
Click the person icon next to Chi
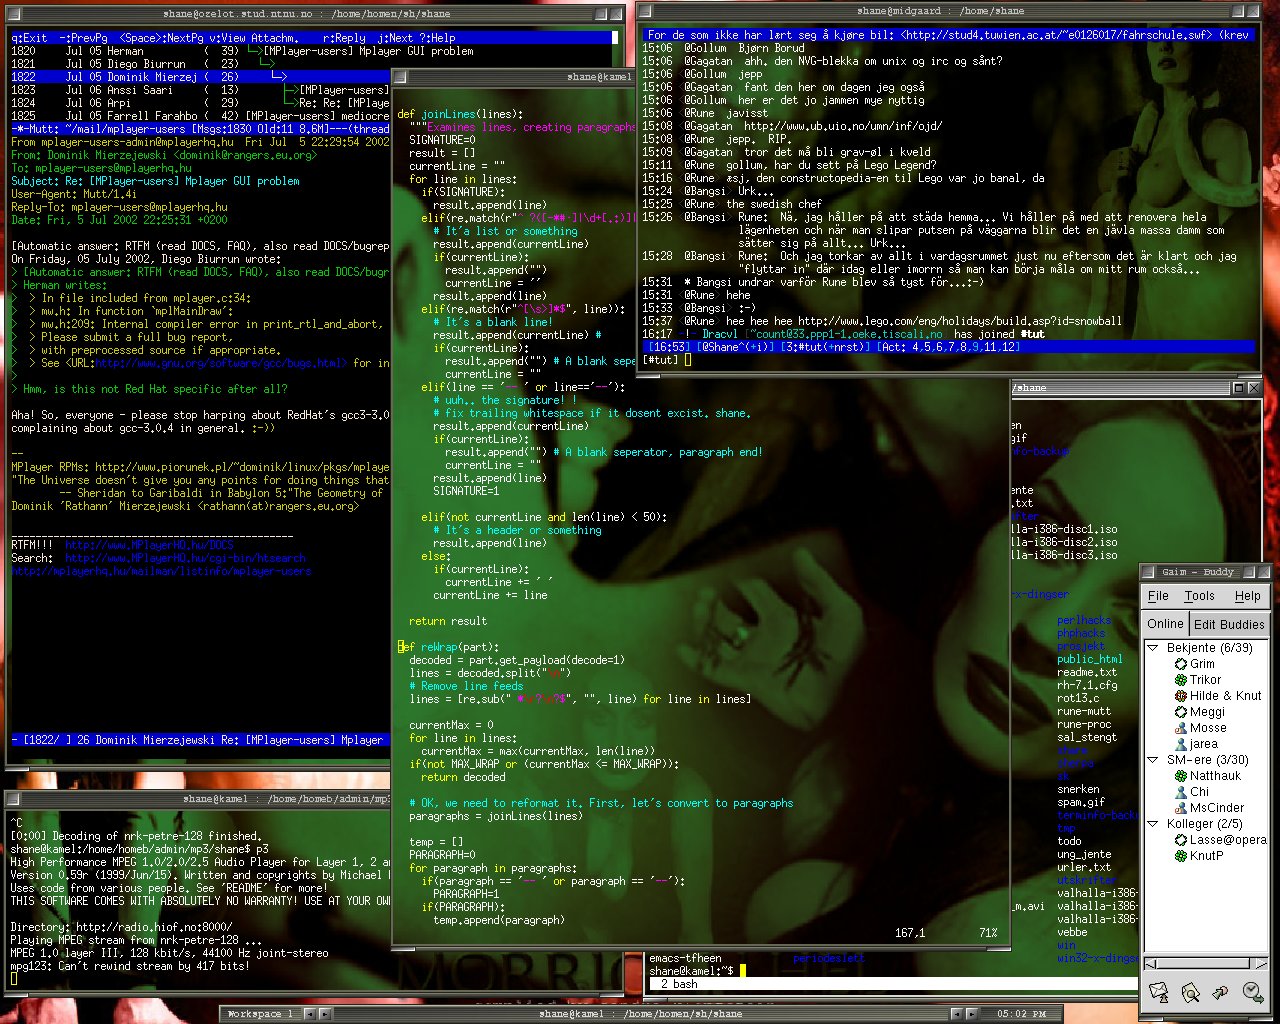click(1181, 792)
